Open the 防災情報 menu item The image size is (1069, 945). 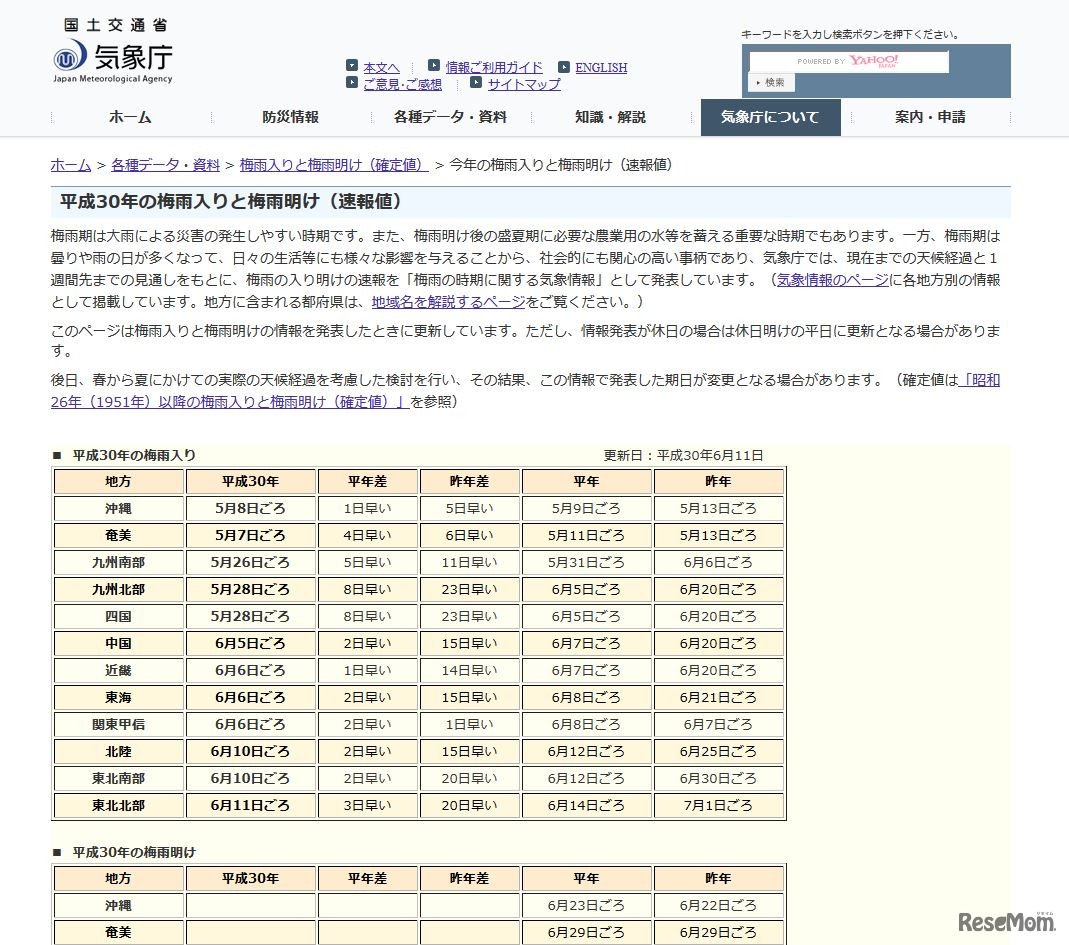click(x=289, y=117)
